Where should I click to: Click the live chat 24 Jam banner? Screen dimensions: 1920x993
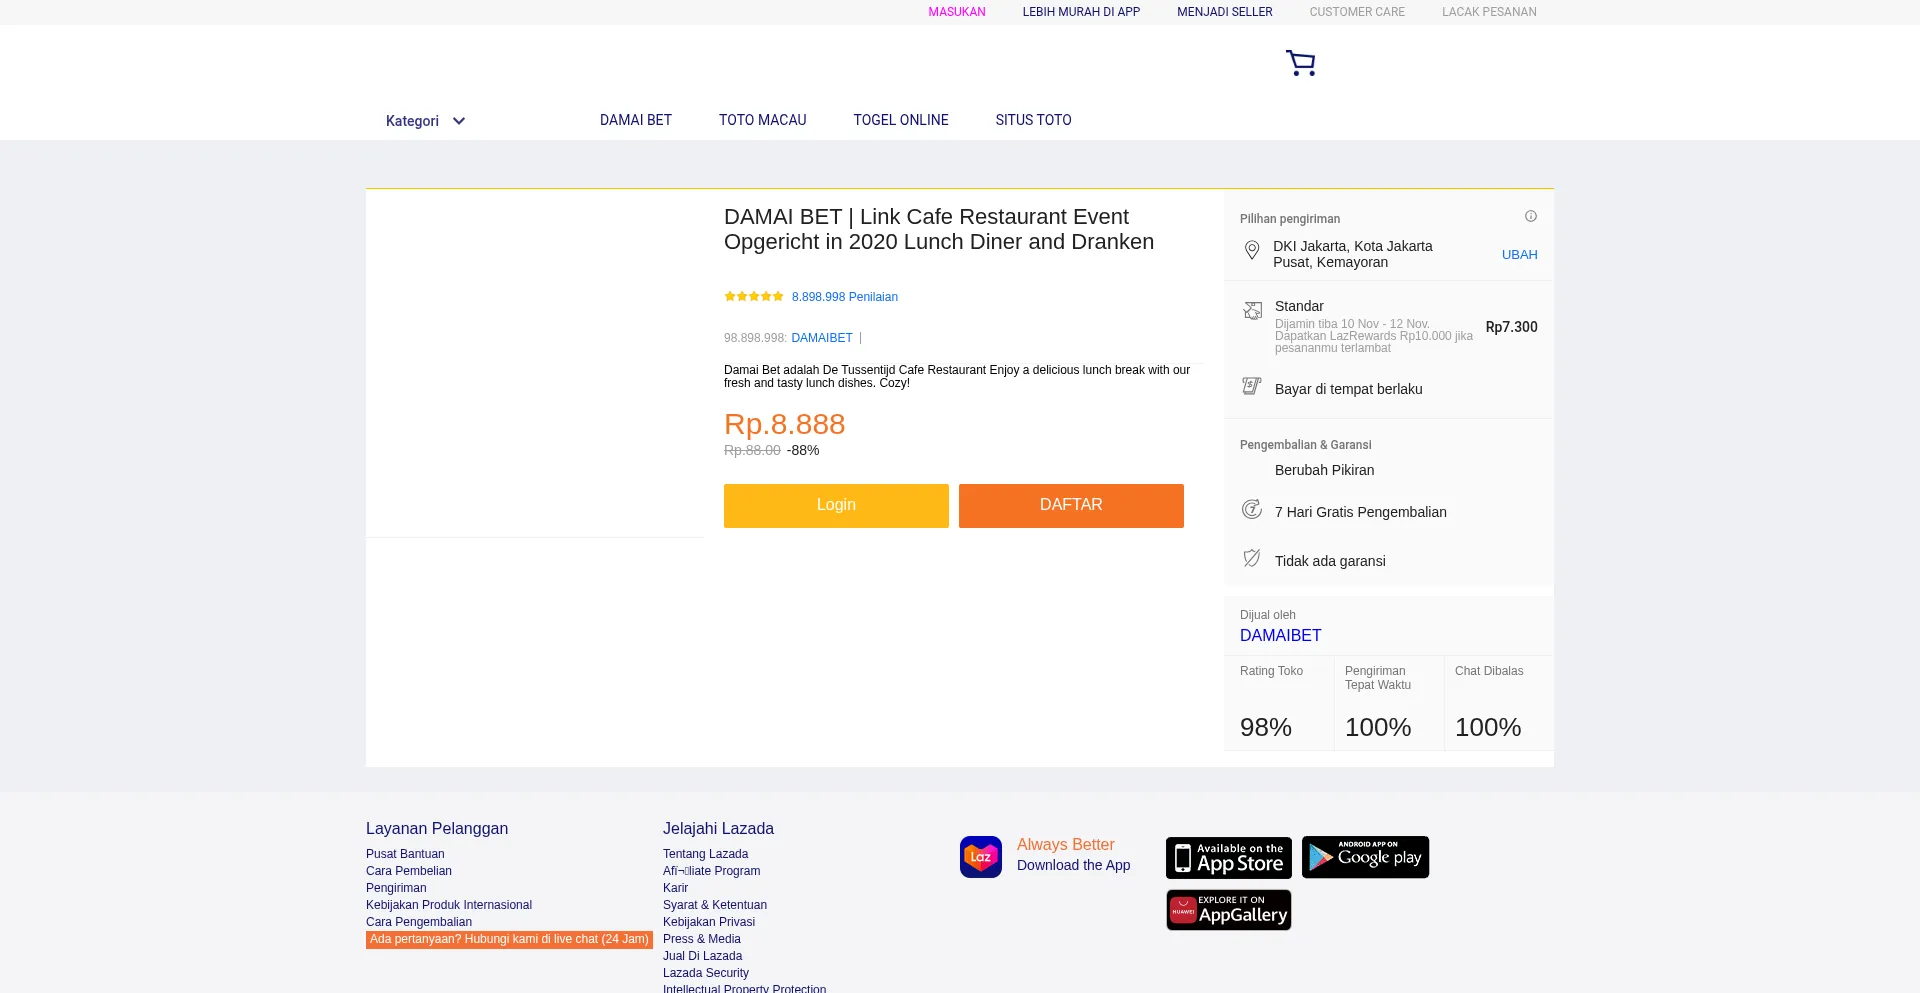[509, 940]
